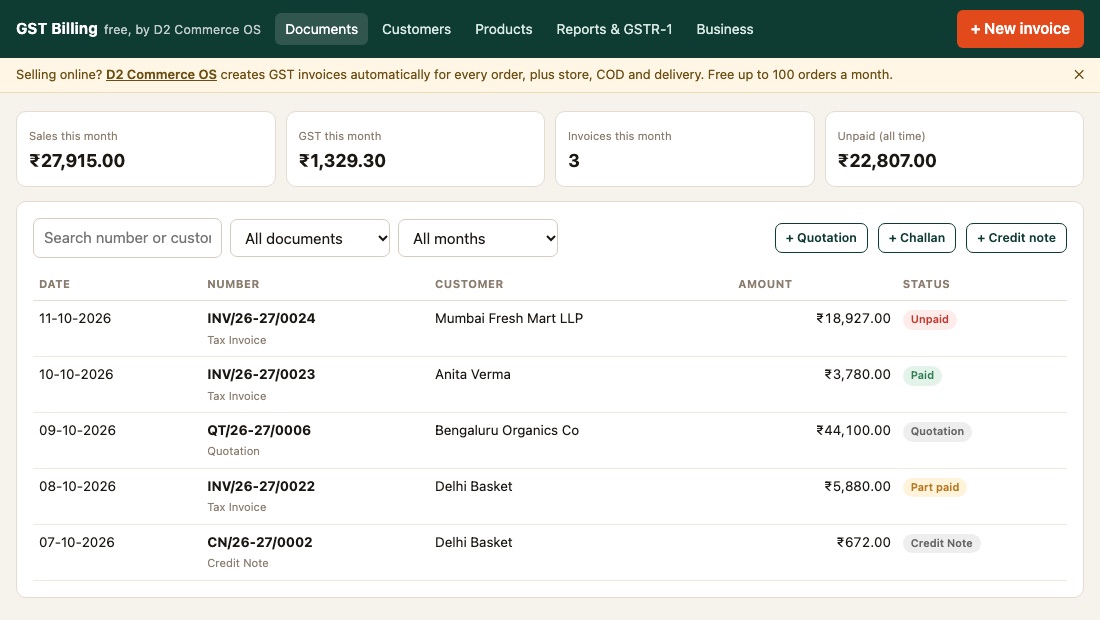Expand the All documents dropdown
The height and width of the screenshot is (620, 1100).
[x=310, y=238]
